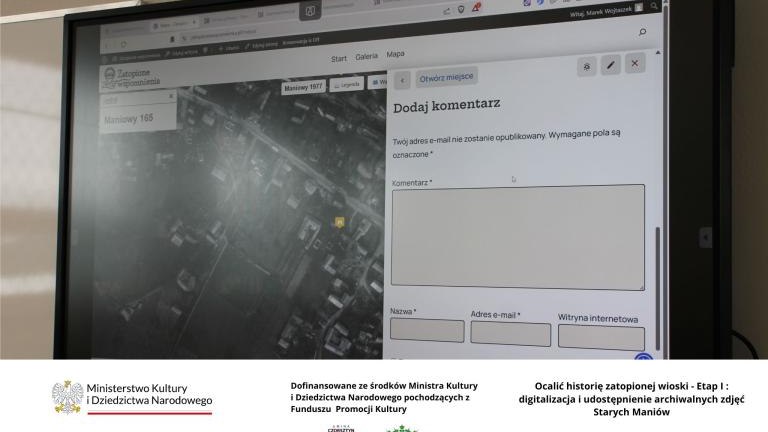Click the user avatar next to Witaj, Marek Wojtaszek
The height and width of the screenshot is (432, 768).
pos(639,8)
